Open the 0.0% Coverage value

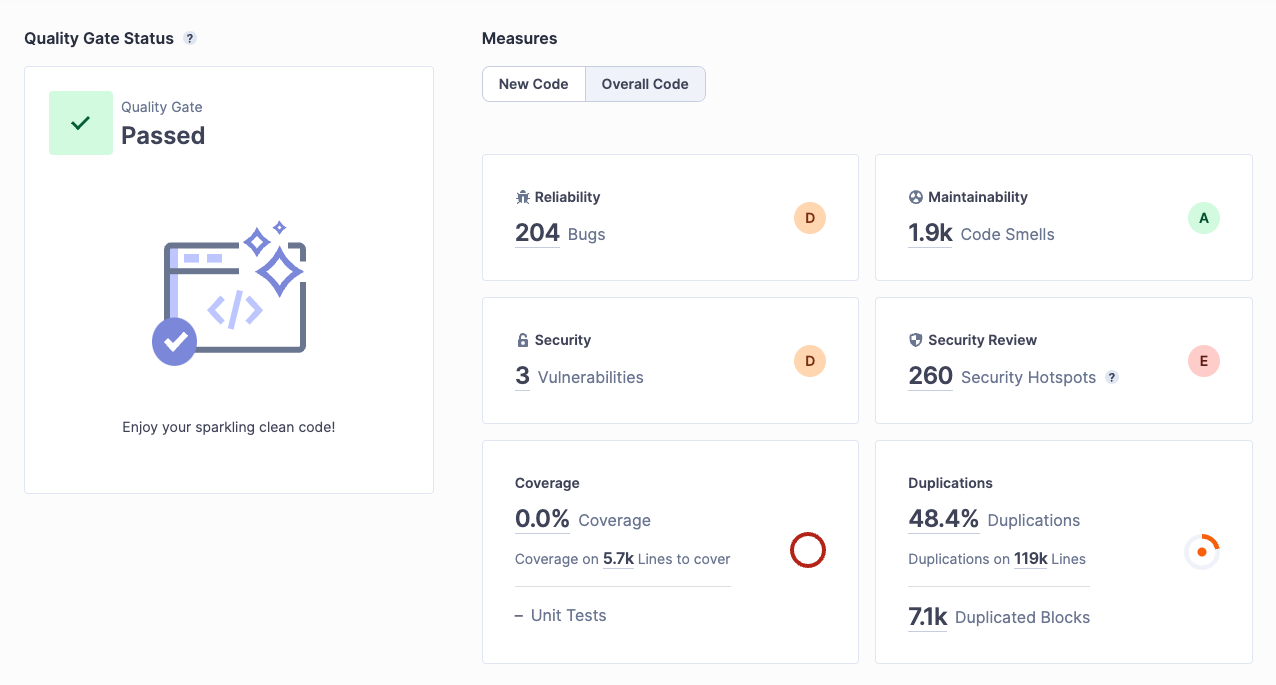[x=542, y=519]
